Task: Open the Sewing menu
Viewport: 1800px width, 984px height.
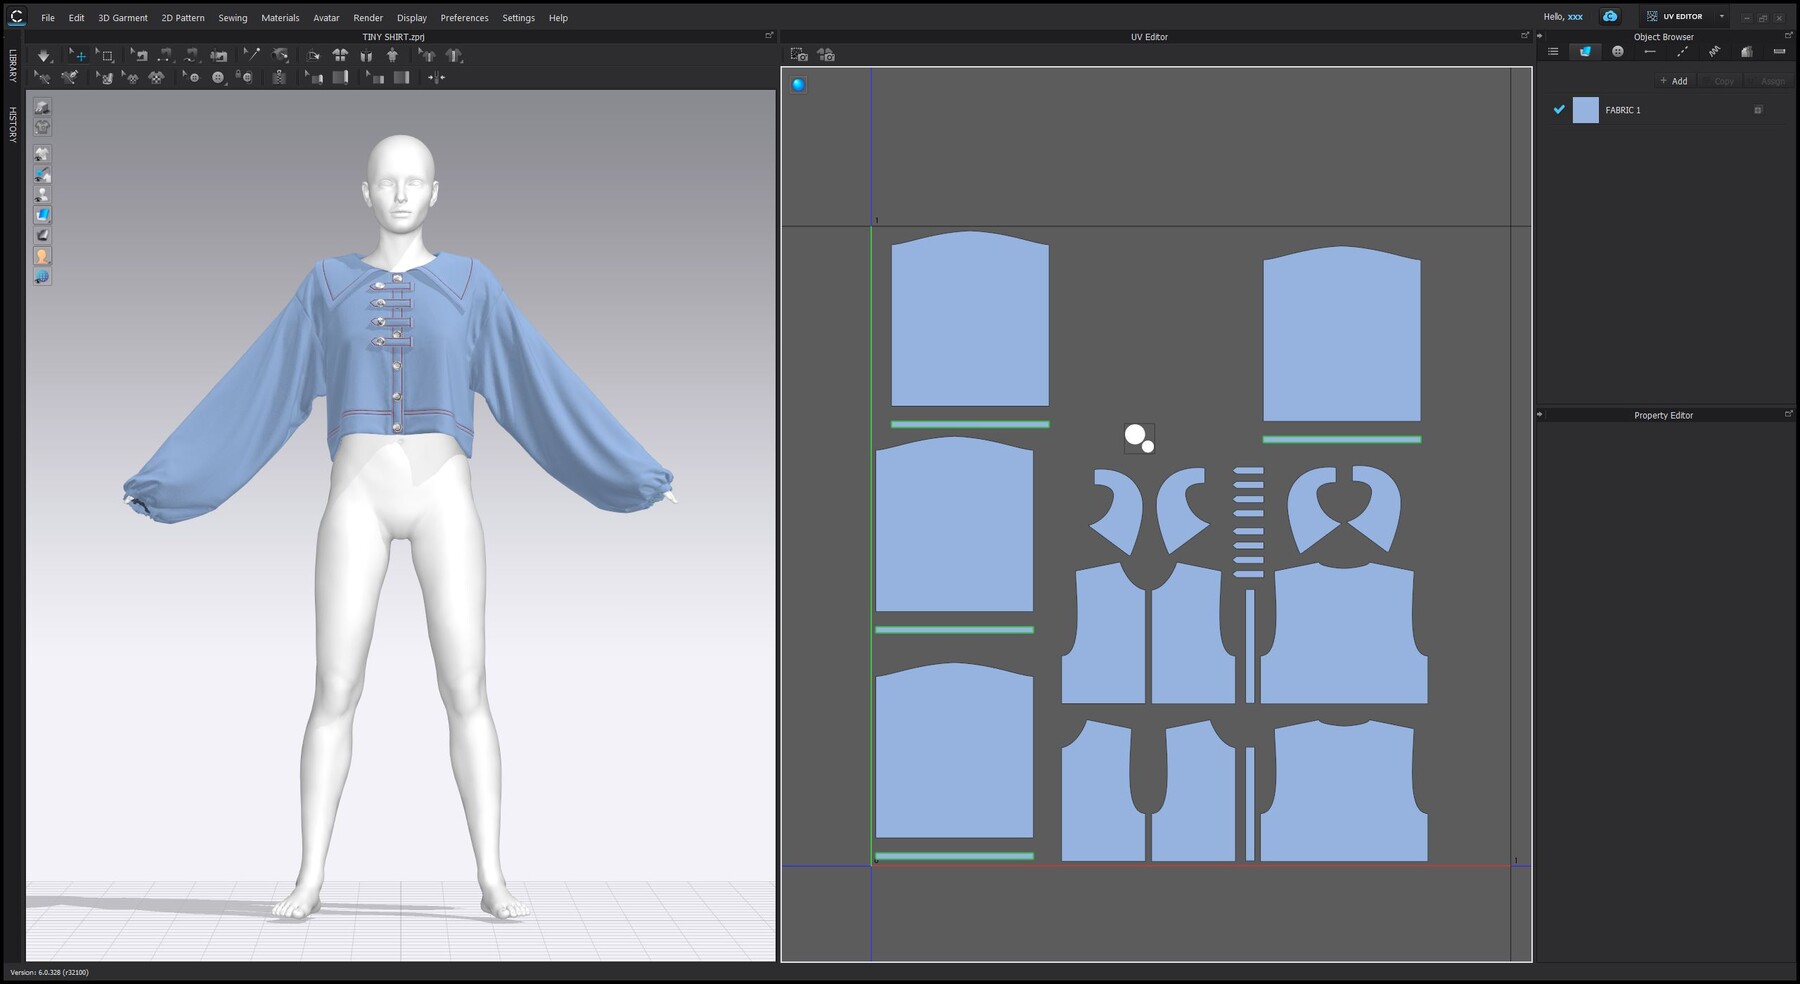Action: coord(232,17)
